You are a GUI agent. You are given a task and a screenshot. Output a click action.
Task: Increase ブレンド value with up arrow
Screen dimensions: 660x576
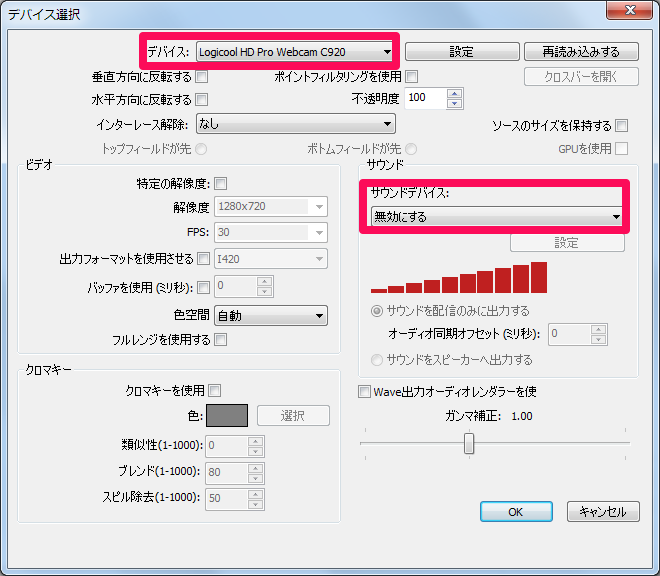(255, 468)
